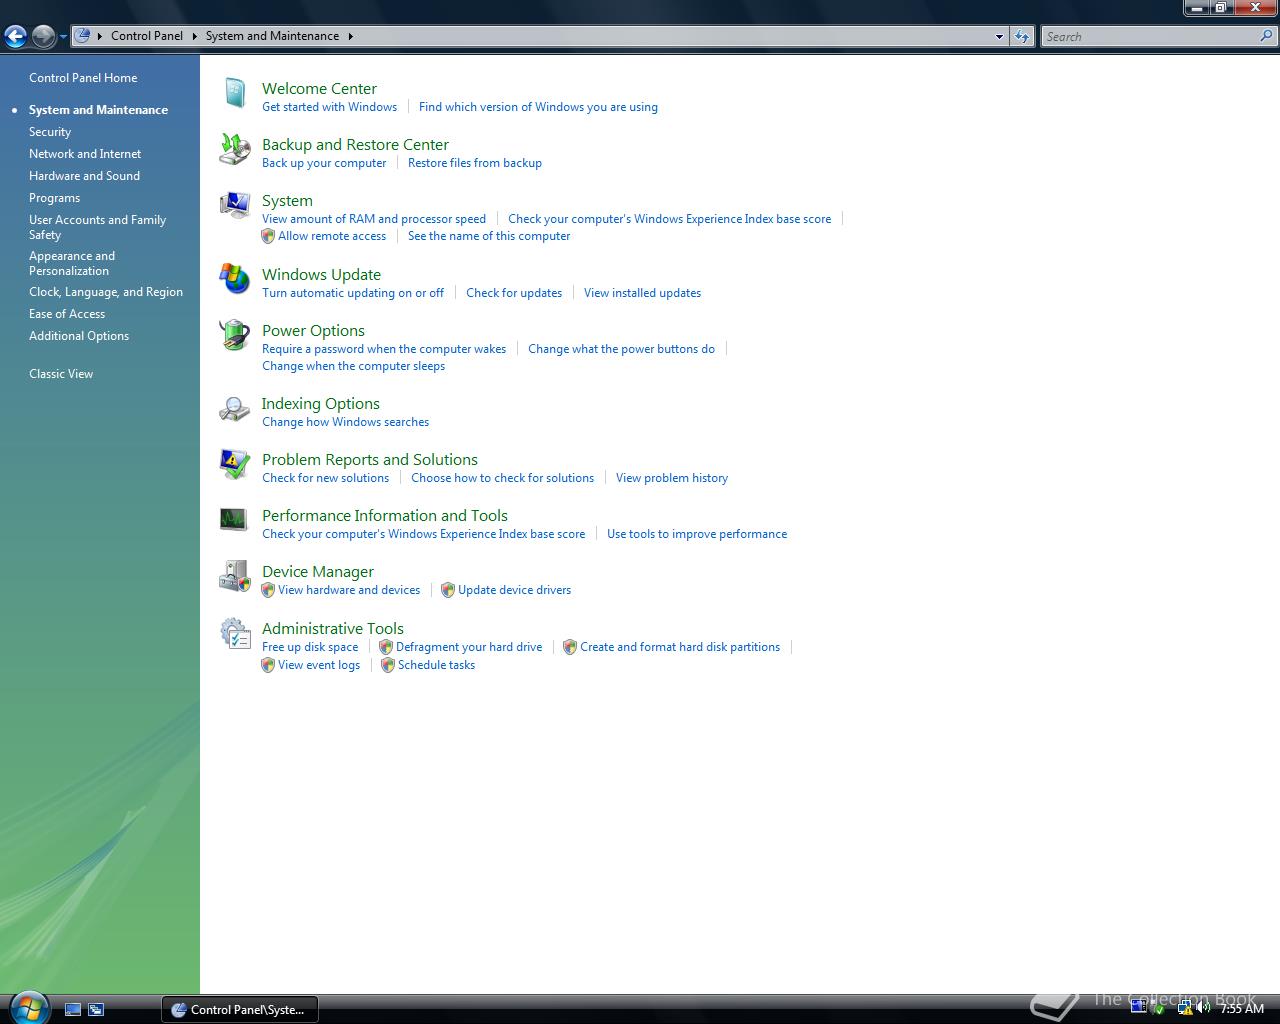Select Control Panel Home in sidebar
Image resolution: width=1280 pixels, height=1024 pixels.
click(x=83, y=78)
